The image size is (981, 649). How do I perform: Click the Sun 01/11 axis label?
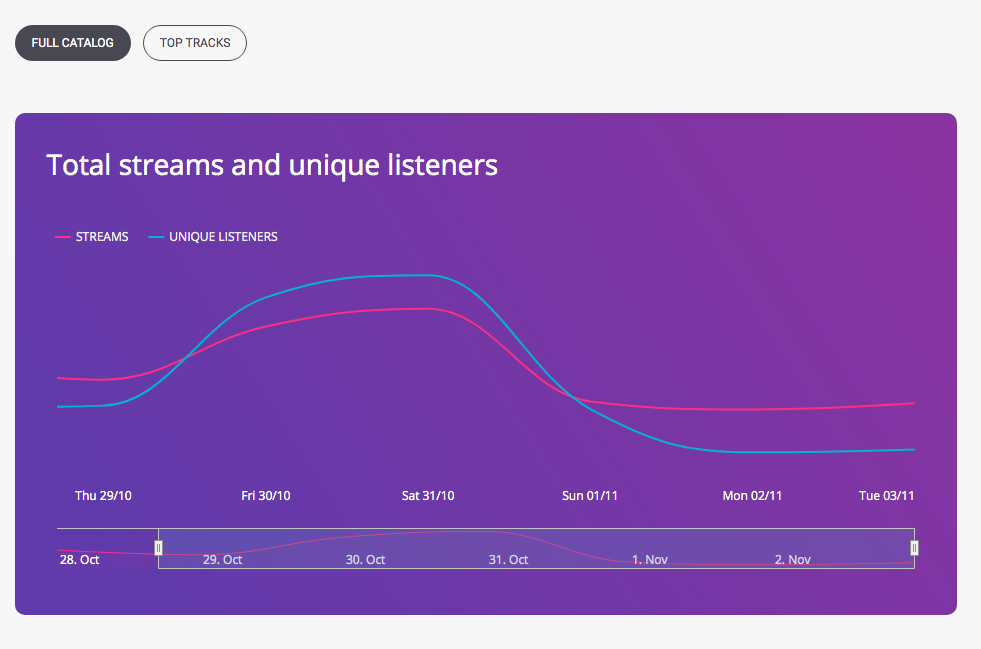pyautogui.click(x=589, y=496)
